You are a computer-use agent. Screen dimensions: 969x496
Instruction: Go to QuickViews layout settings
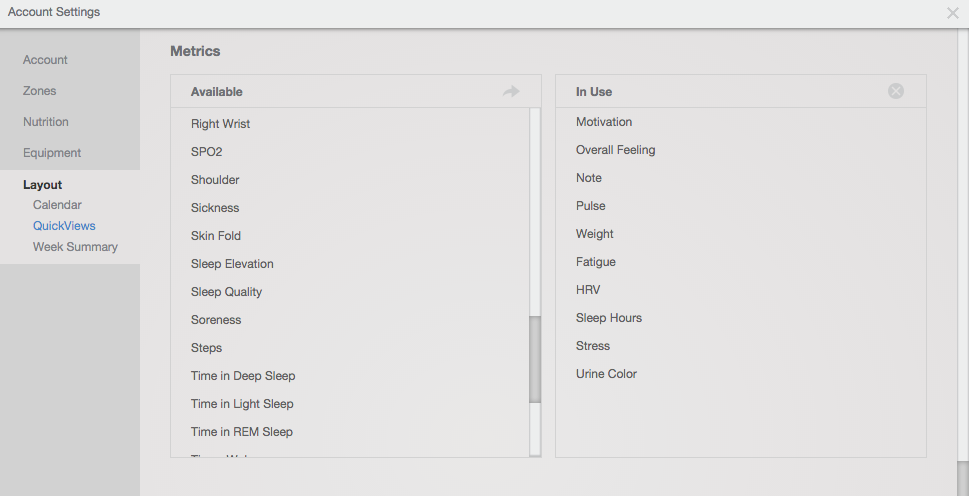(x=64, y=225)
